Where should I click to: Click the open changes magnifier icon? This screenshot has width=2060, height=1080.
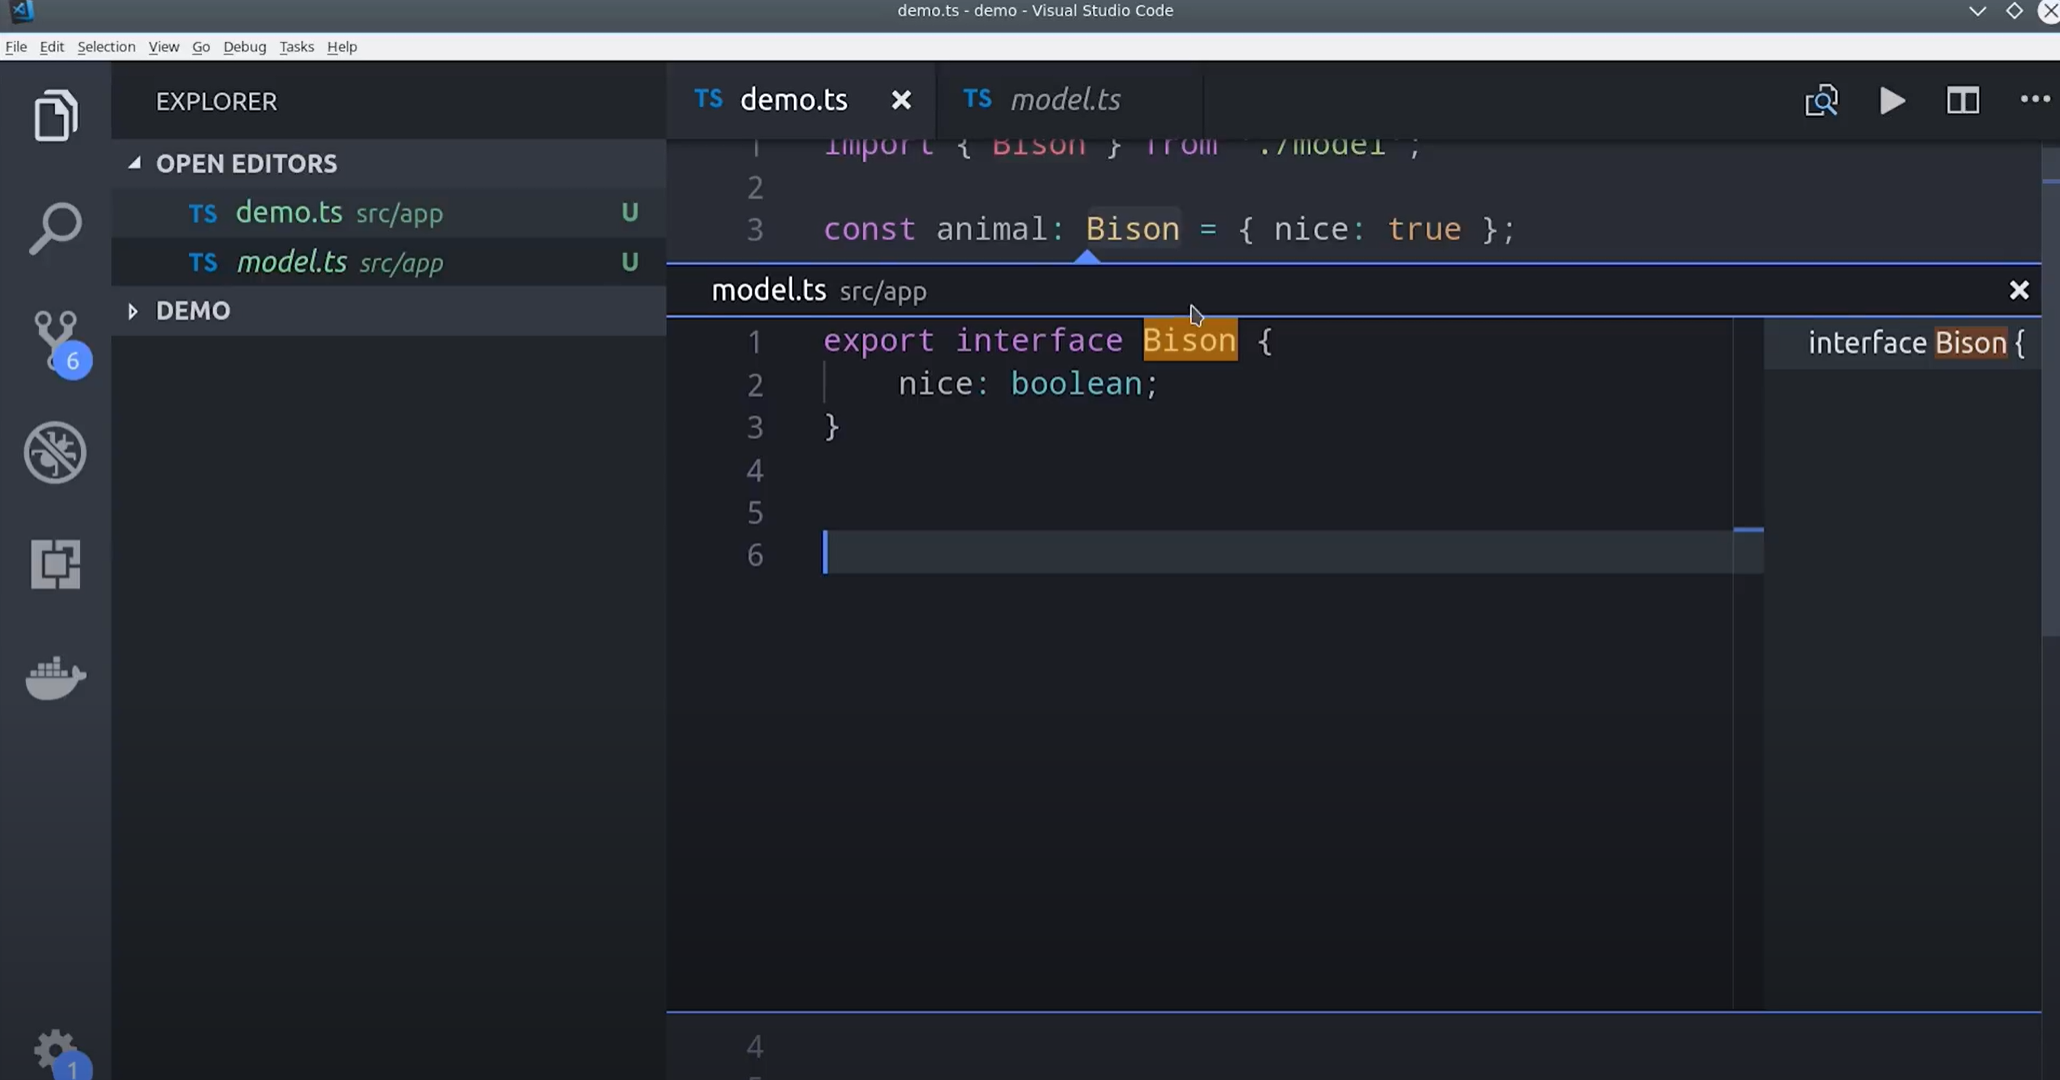(1821, 101)
